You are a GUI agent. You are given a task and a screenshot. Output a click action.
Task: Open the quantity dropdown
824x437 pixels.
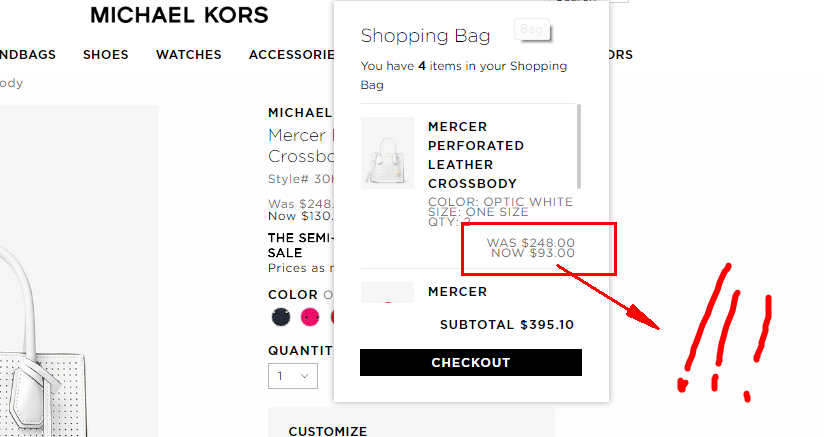coord(293,376)
